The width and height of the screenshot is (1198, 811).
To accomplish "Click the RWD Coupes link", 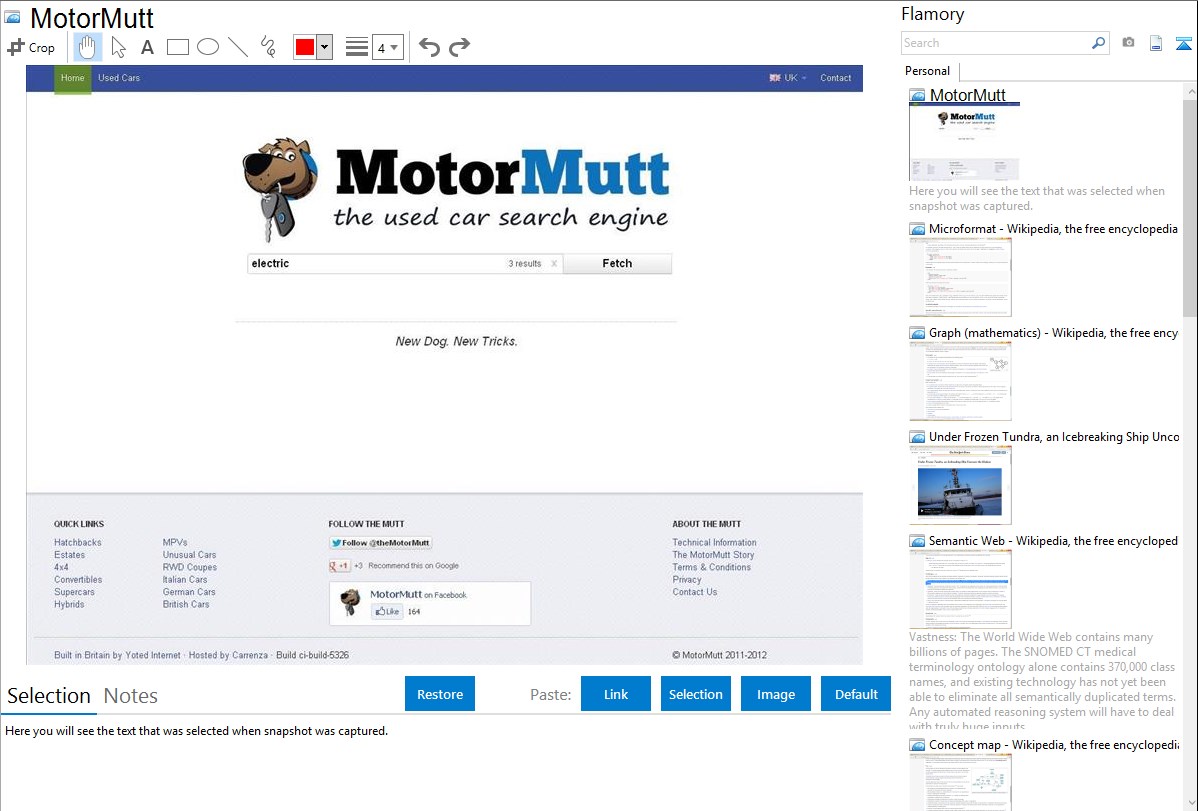I will pos(189,567).
